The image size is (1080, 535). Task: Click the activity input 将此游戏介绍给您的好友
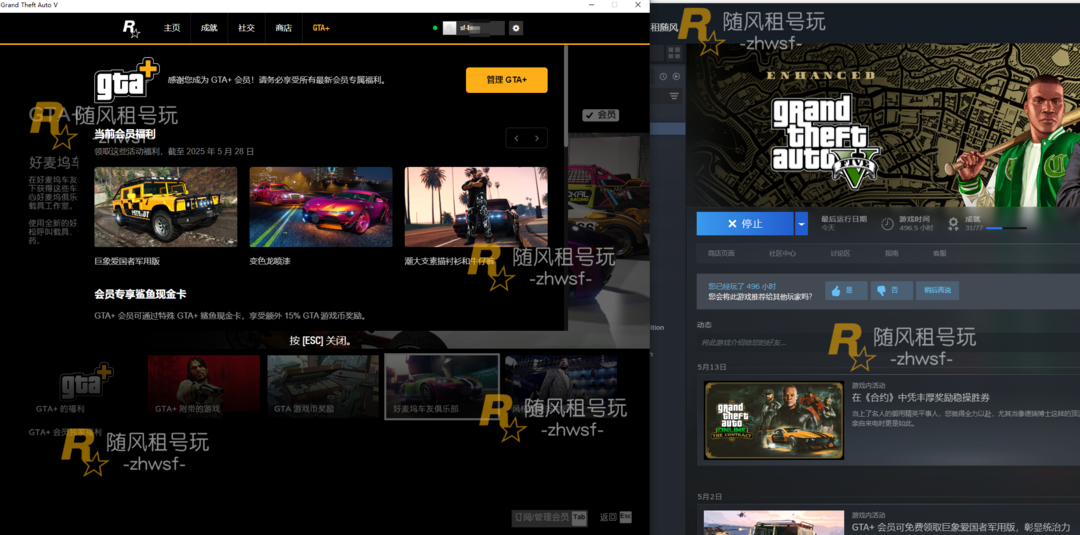click(x=889, y=342)
